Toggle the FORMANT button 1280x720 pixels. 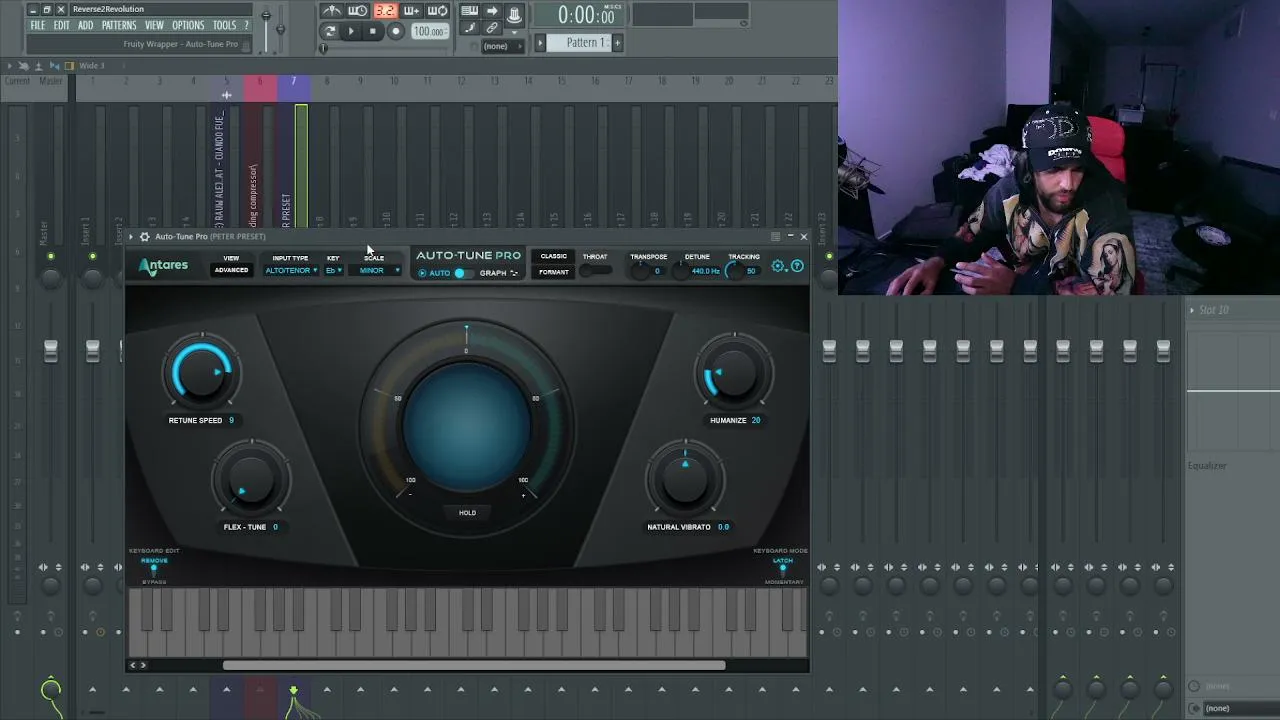(553, 272)
